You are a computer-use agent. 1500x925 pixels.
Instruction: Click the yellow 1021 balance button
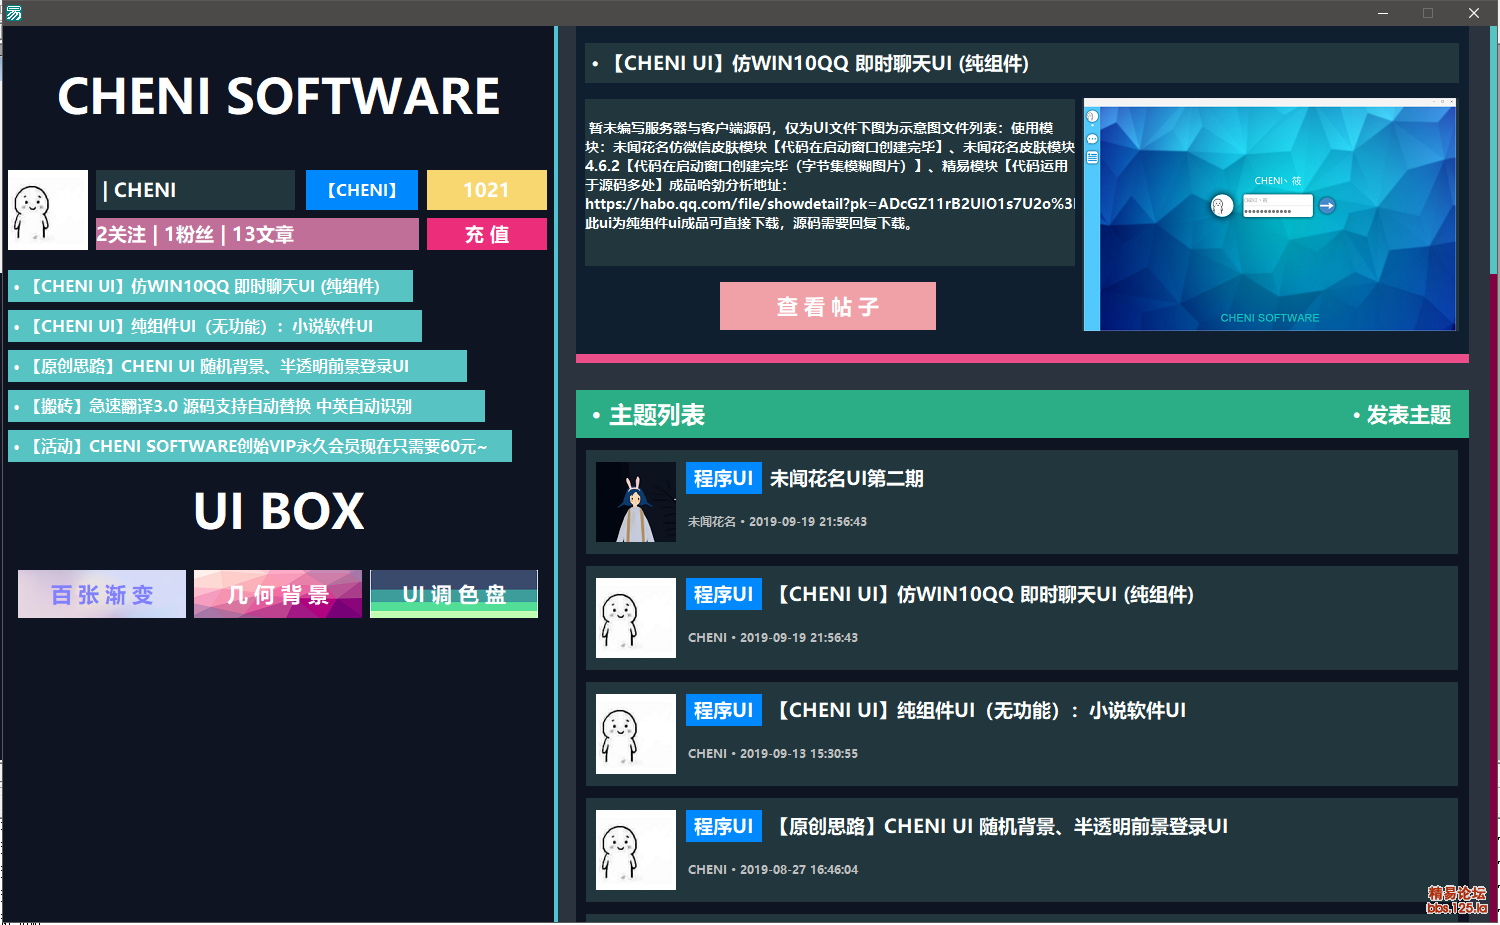(x=487, y=190)
